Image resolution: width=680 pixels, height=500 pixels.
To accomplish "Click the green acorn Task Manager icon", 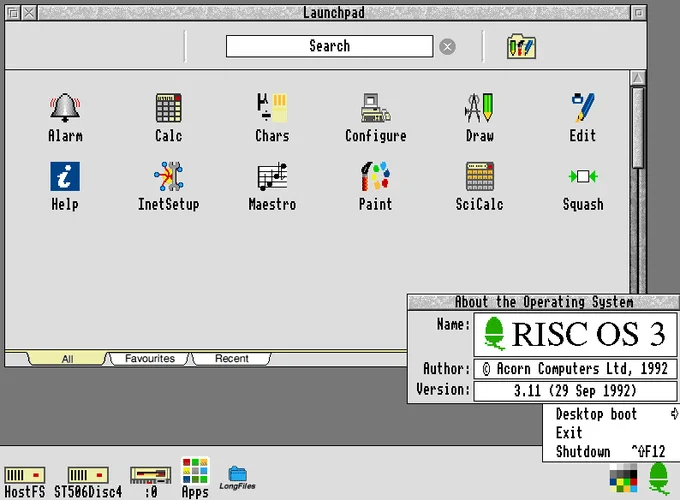I will 658,478.
